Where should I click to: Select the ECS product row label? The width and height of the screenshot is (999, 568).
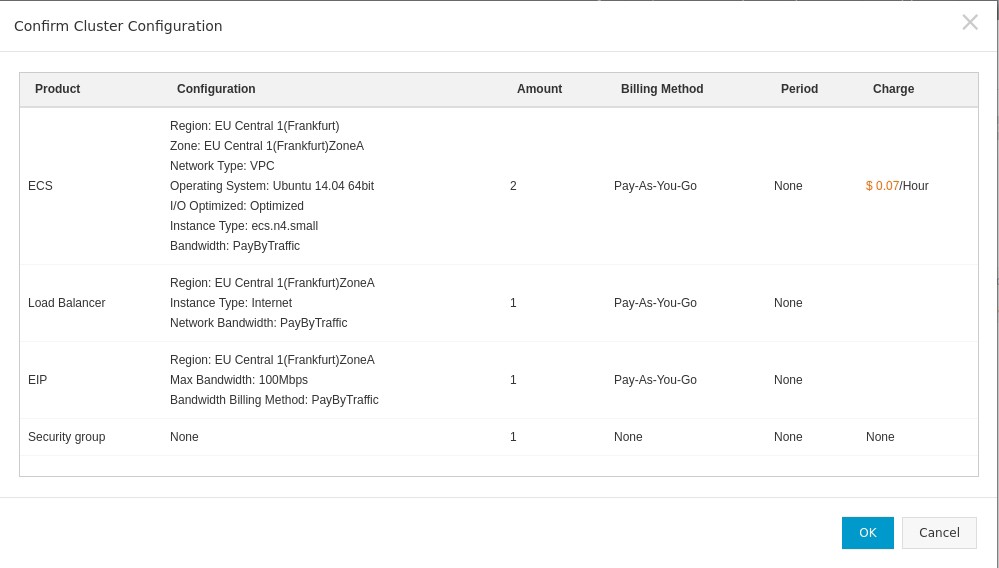coord(40,186)
